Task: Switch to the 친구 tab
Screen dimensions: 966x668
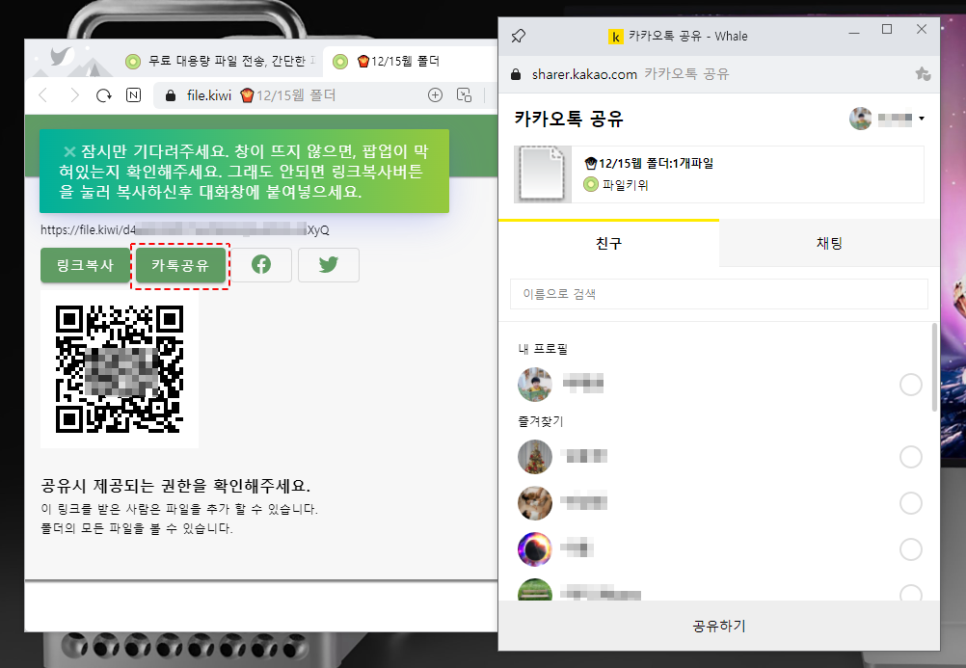Action: (609, 243)
